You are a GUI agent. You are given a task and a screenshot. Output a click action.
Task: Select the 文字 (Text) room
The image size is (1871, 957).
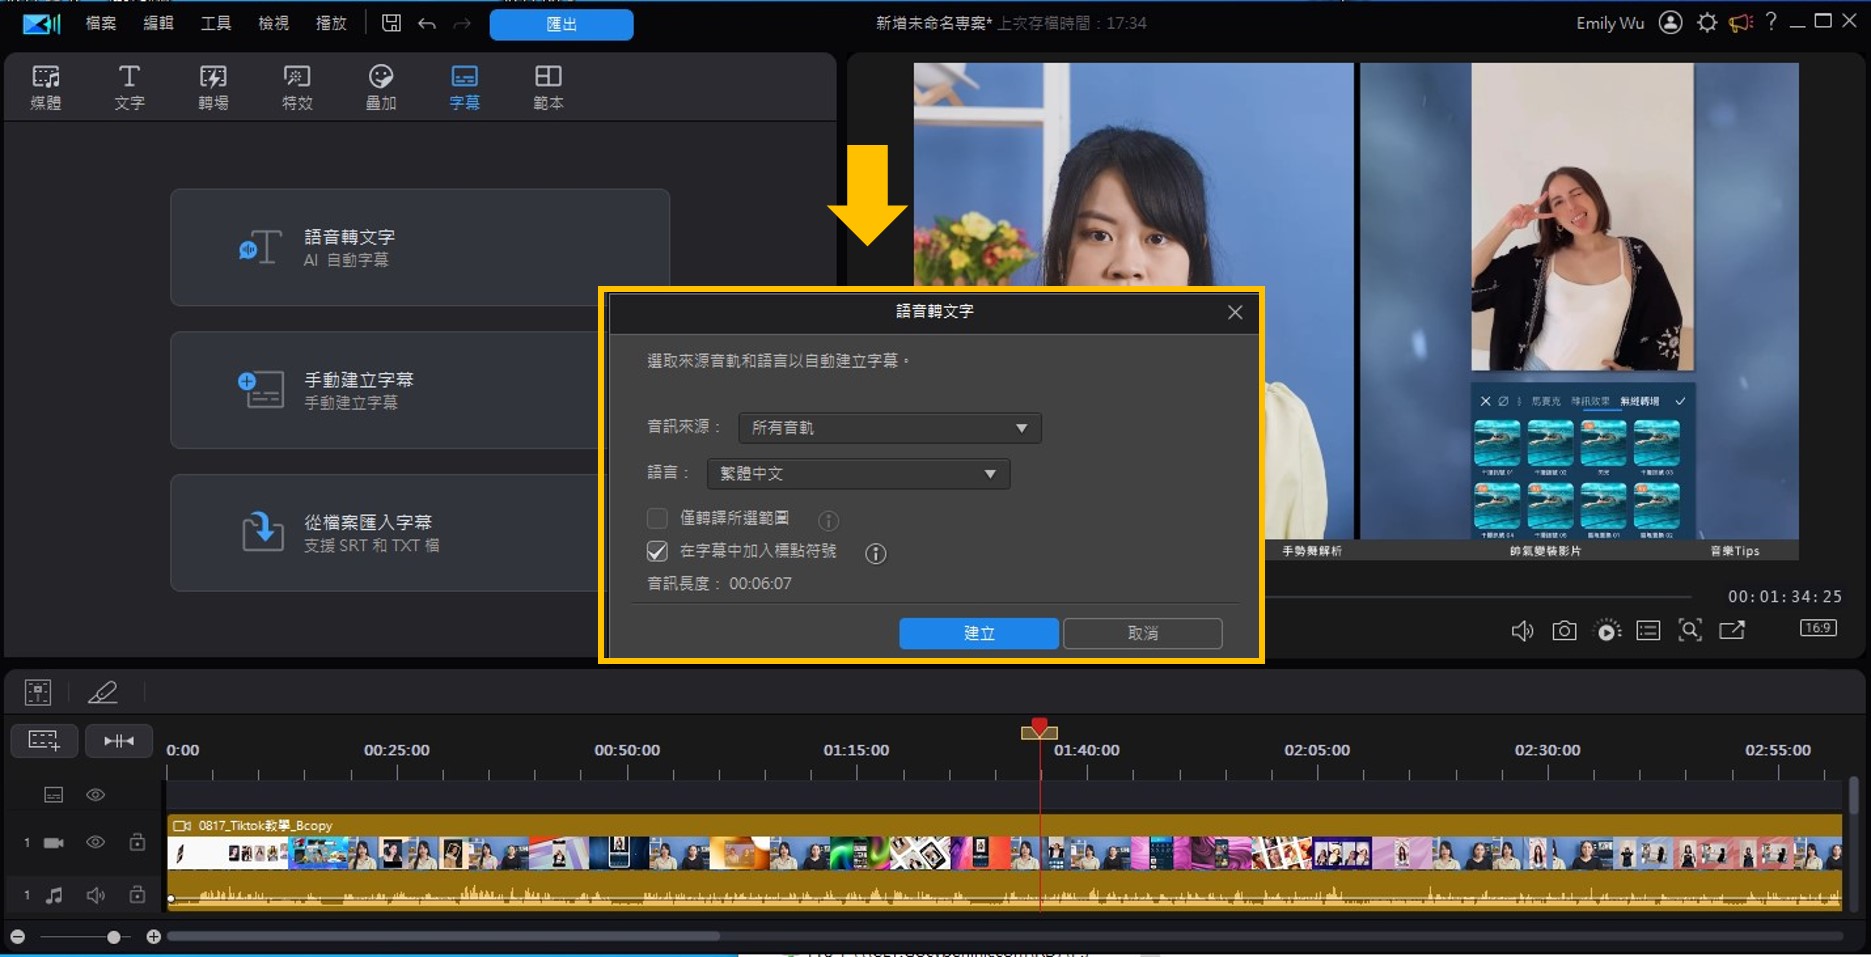point(129,85)
